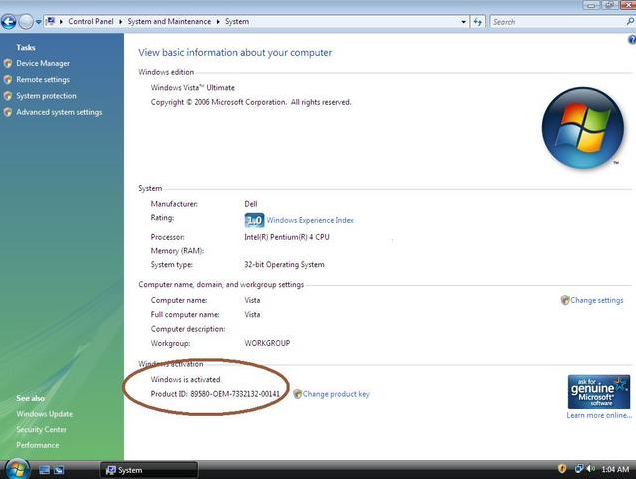Click shield icon beside Advanced system settings

click(8, 112)
